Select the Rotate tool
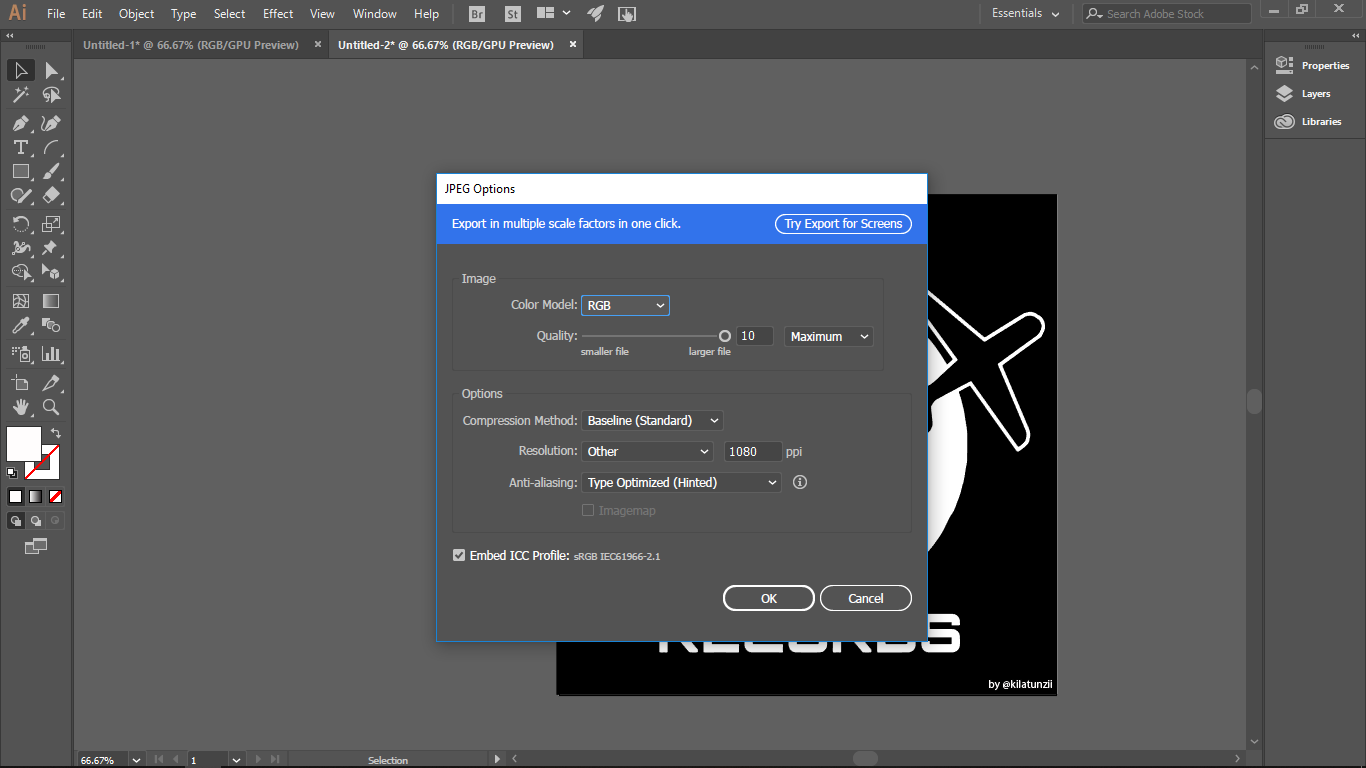 pos(21,223)
